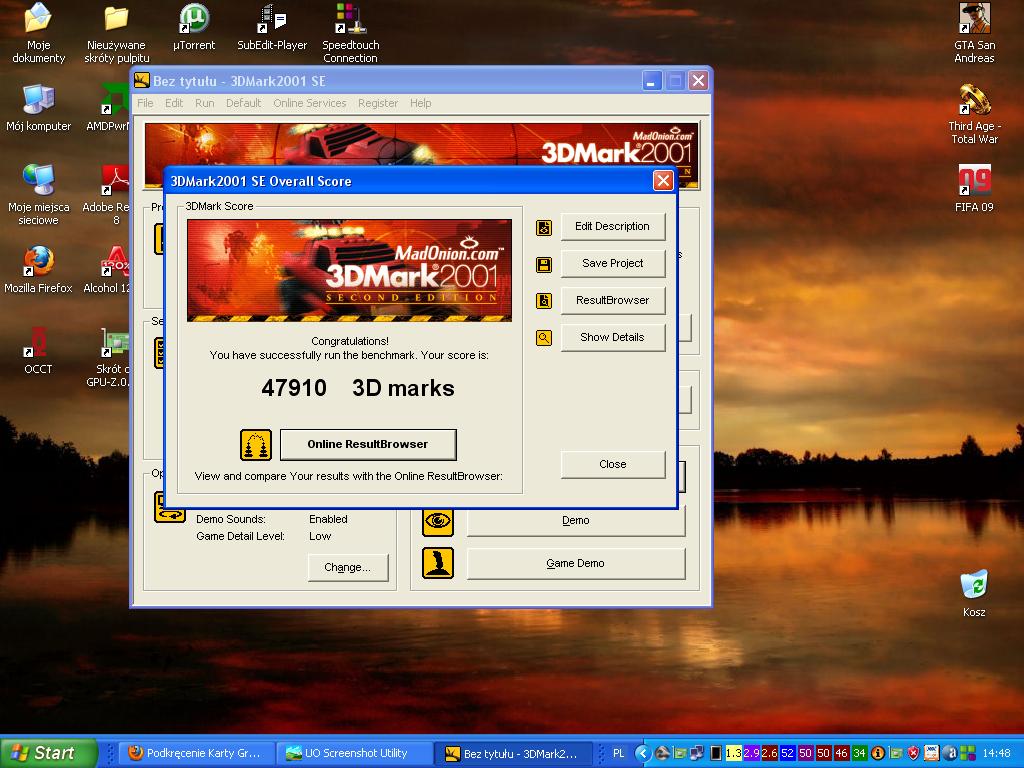Click the Save Project button

click(x=613, y=263)
